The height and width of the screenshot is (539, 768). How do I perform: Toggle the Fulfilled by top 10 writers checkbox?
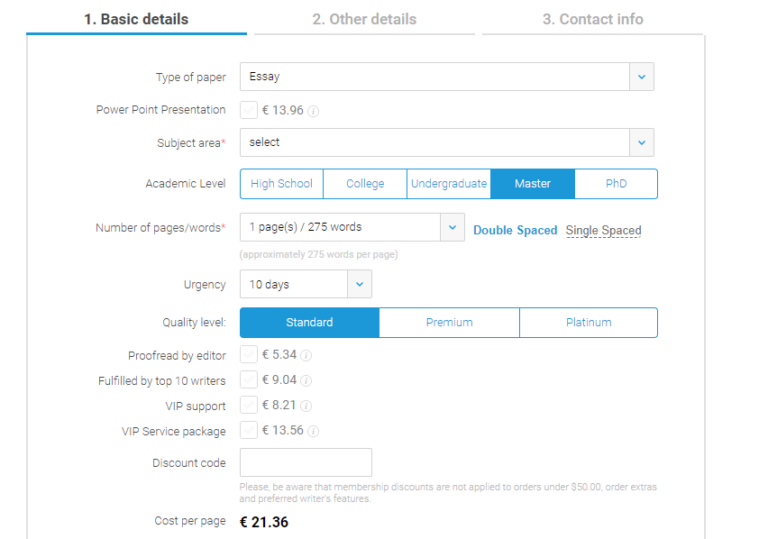click(x=249, y=380)
